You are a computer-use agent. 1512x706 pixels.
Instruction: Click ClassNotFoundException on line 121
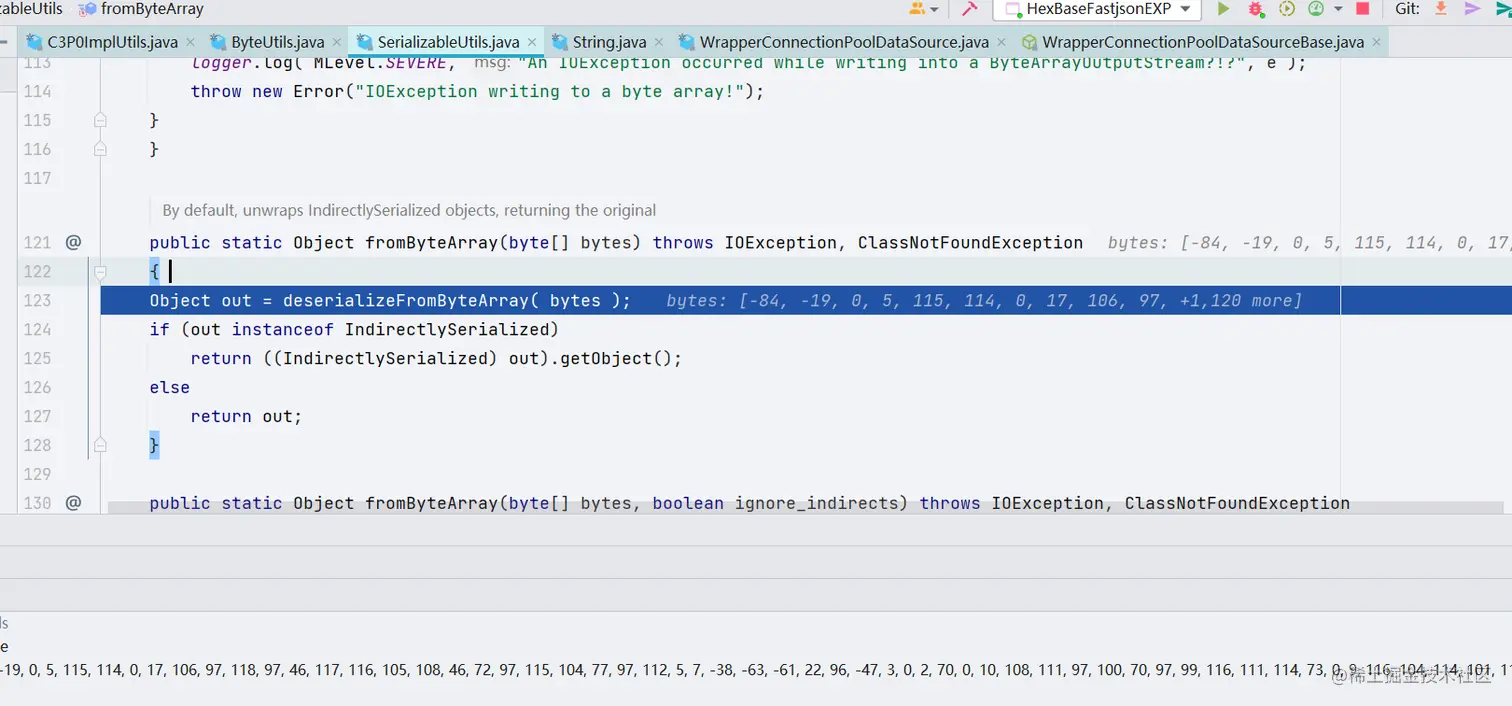[970, 242]
